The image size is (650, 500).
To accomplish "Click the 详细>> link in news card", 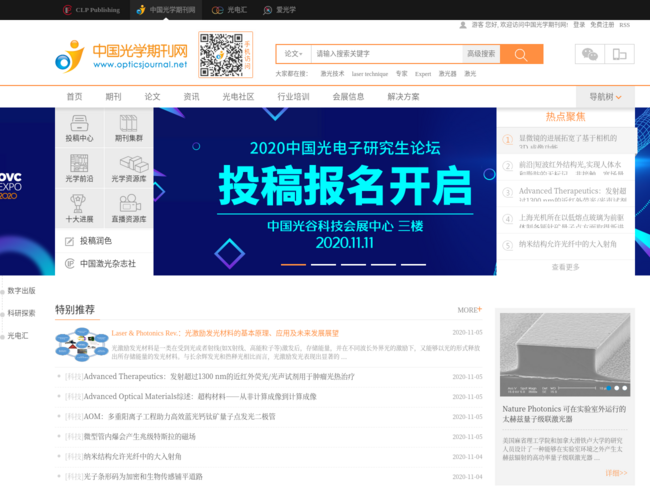I will 616,473.
